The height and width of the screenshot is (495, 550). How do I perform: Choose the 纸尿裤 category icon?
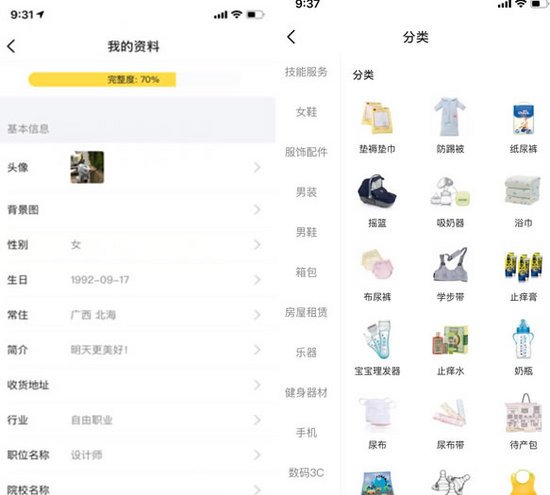tap(523, 119)
